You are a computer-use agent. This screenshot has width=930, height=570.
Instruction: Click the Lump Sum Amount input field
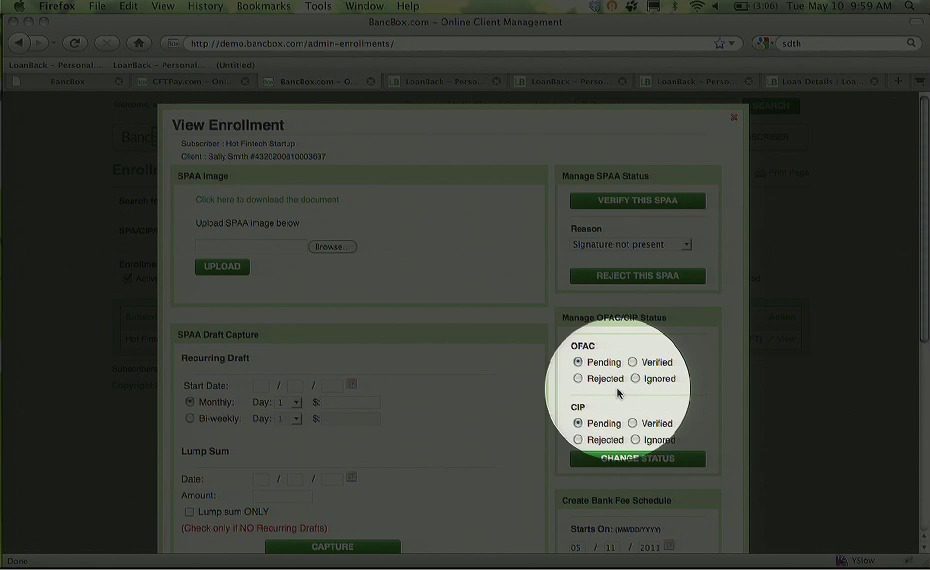283,495
